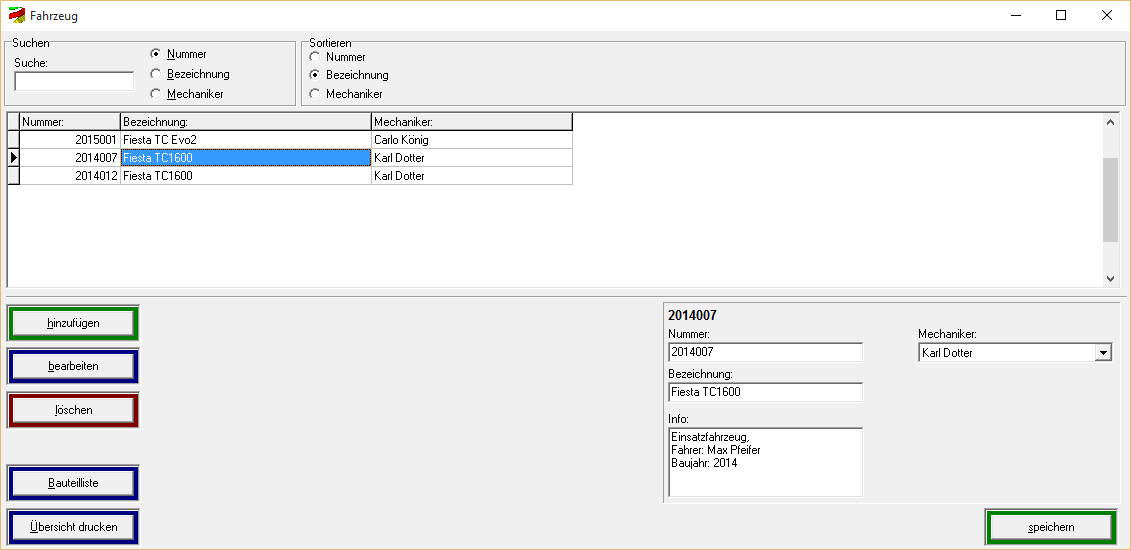Click row selector of row 2014012
1131x550 pixels.
[x=14, y=176]
